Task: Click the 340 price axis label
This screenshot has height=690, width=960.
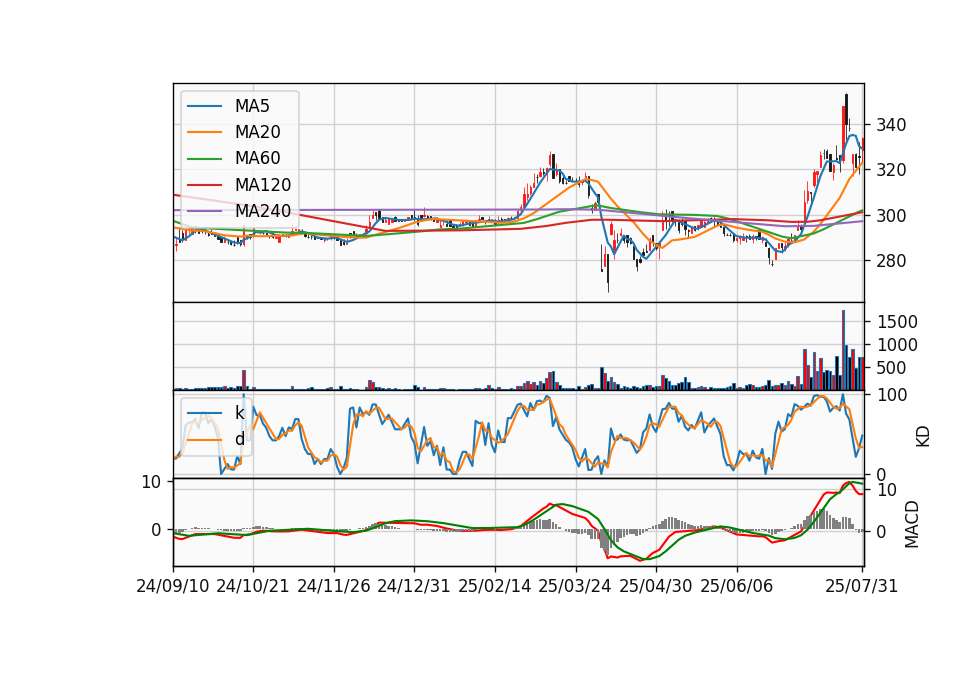Action: (x=891, y=126)
